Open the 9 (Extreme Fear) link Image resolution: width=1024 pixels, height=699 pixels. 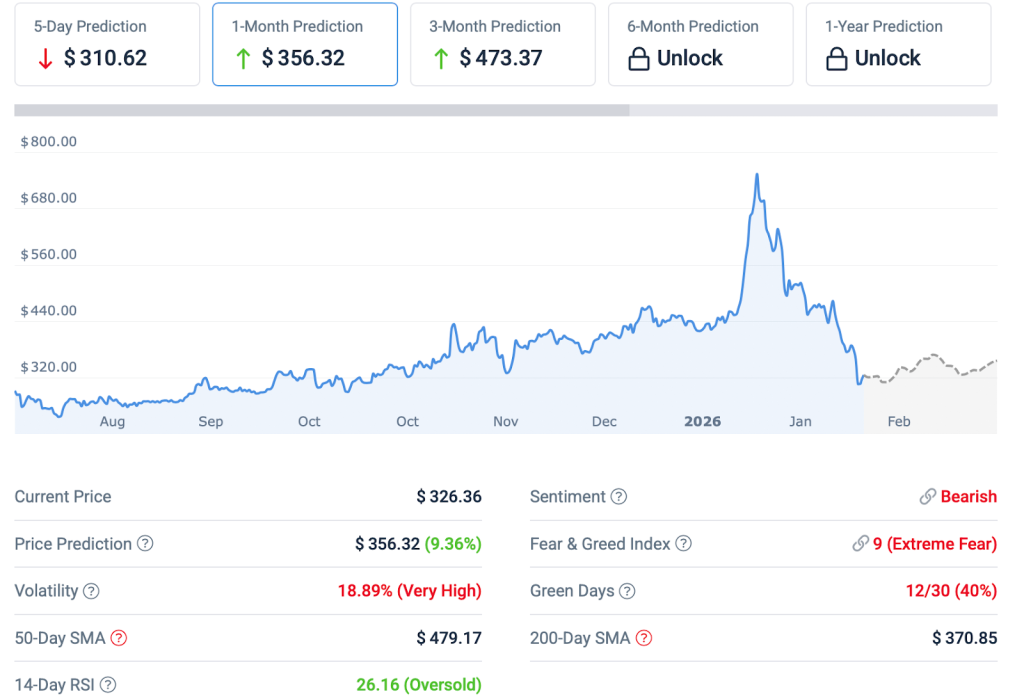tap(934, 544)
